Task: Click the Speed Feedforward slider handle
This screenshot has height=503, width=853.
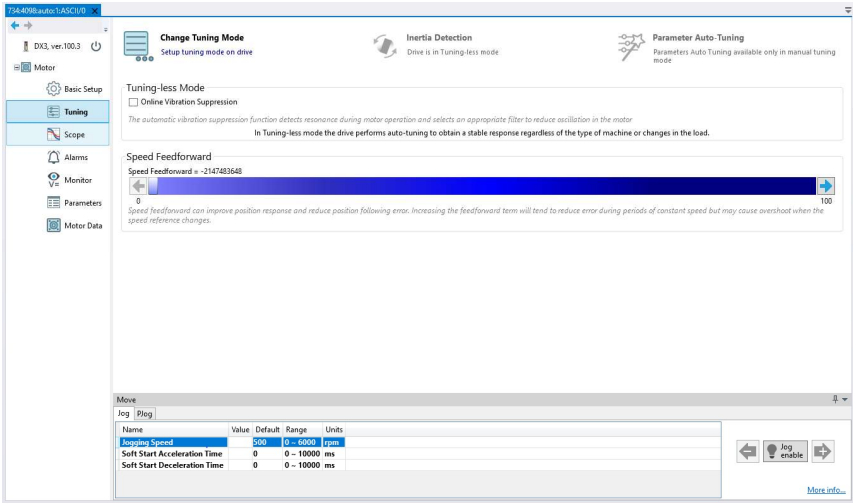Action: coord(153,186)
